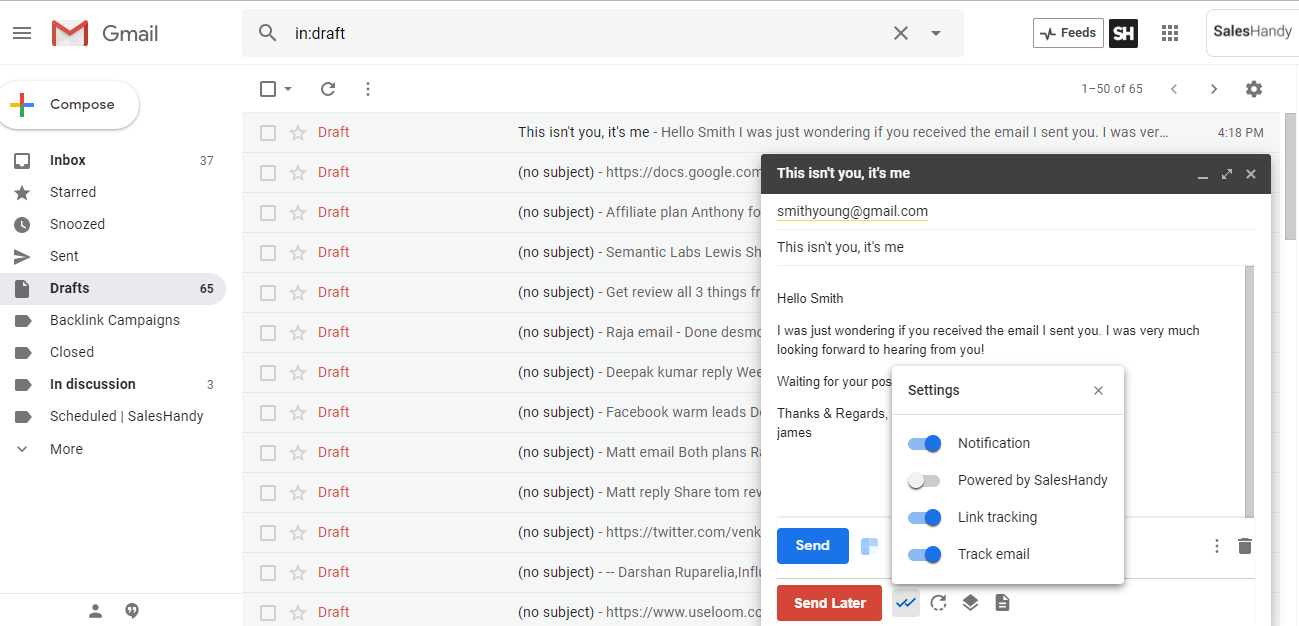Viewport: 1299px width, 626px height.
Task: Click the compose subject field
Action: pyautogui.click(x=1015, y=247)
